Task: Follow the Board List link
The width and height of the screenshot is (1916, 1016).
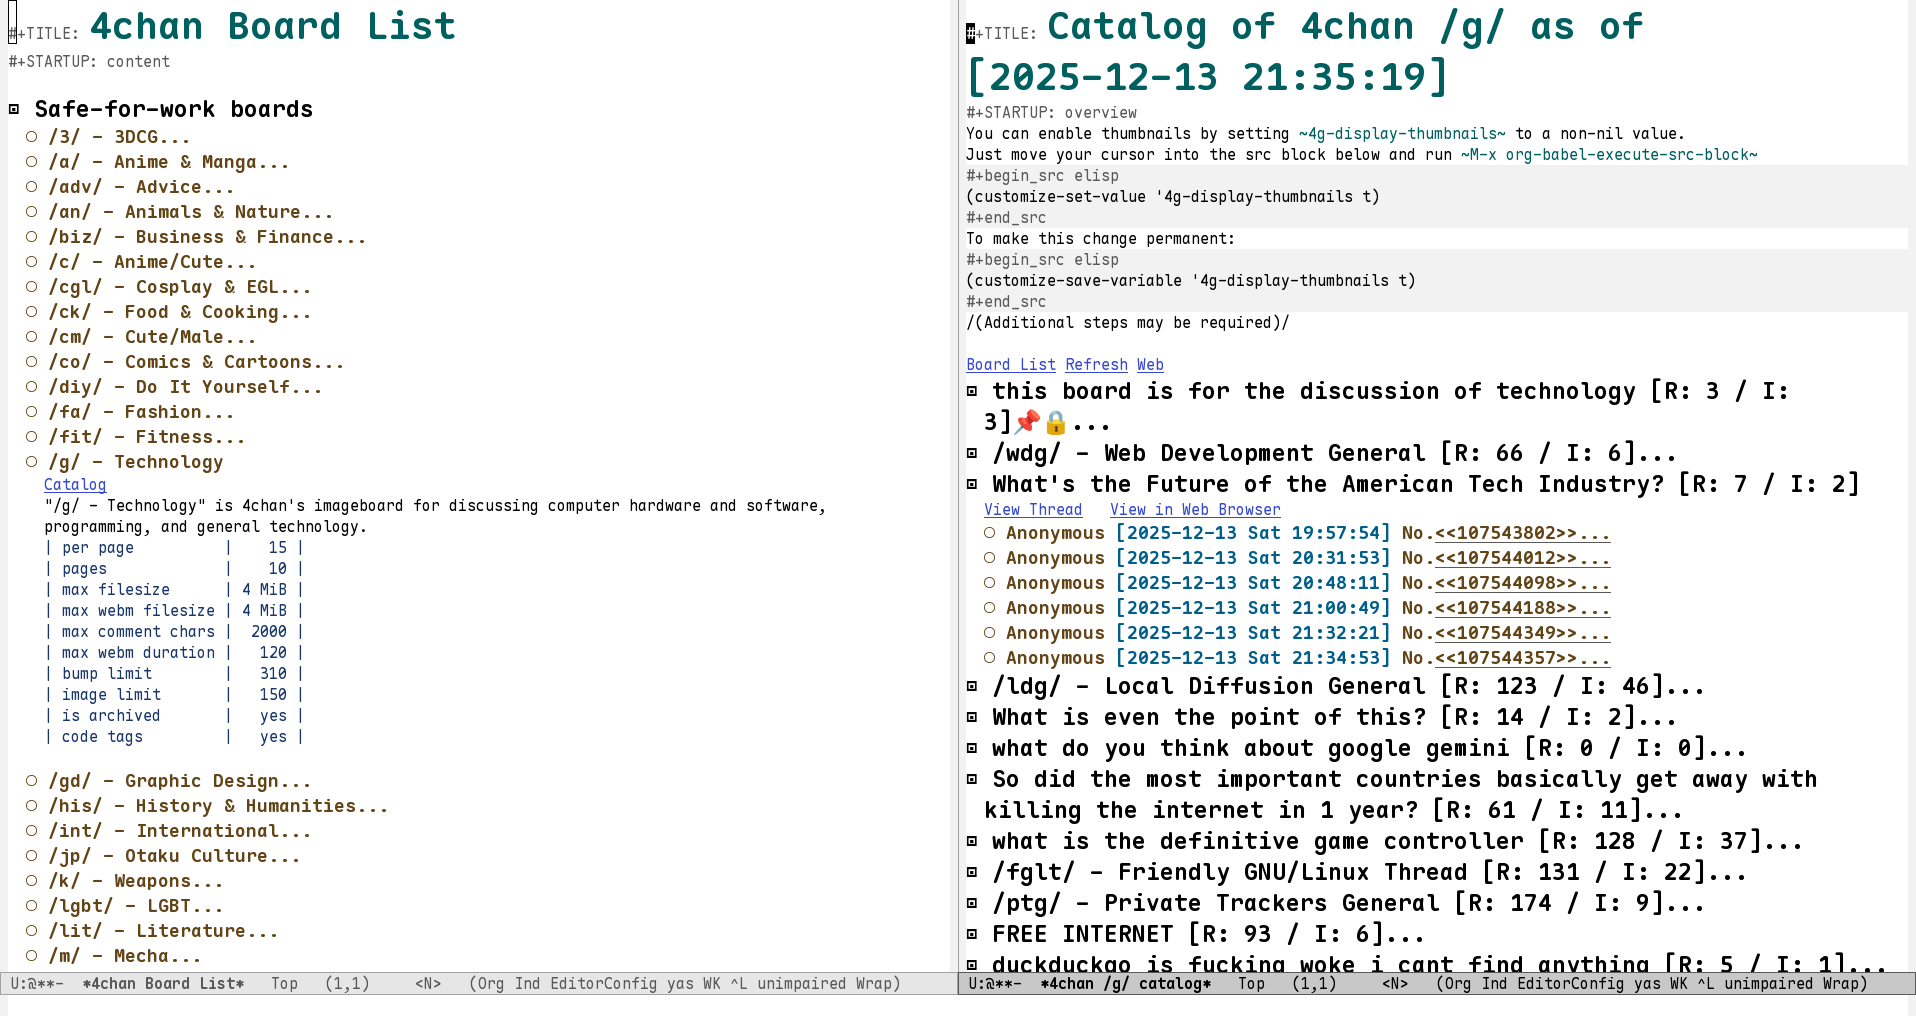Action: coord(1011,365)
